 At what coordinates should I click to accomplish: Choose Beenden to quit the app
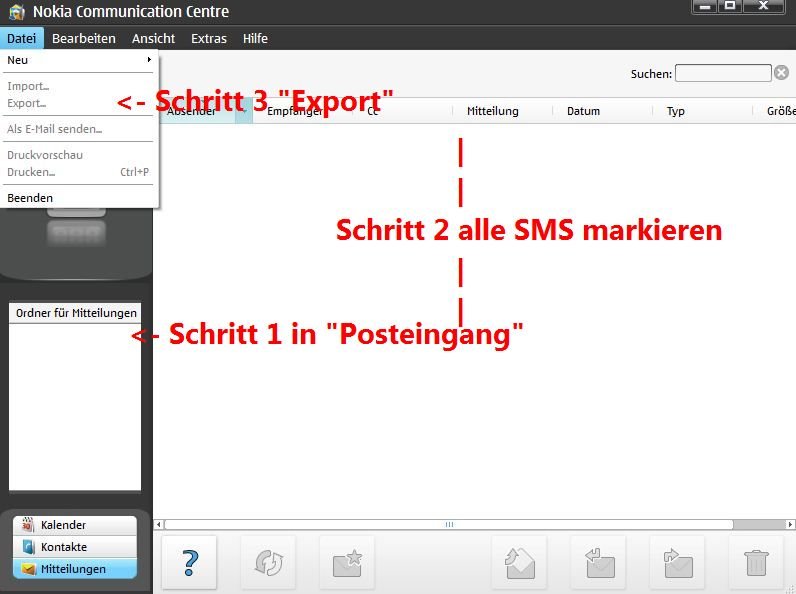tap(79, 198)
